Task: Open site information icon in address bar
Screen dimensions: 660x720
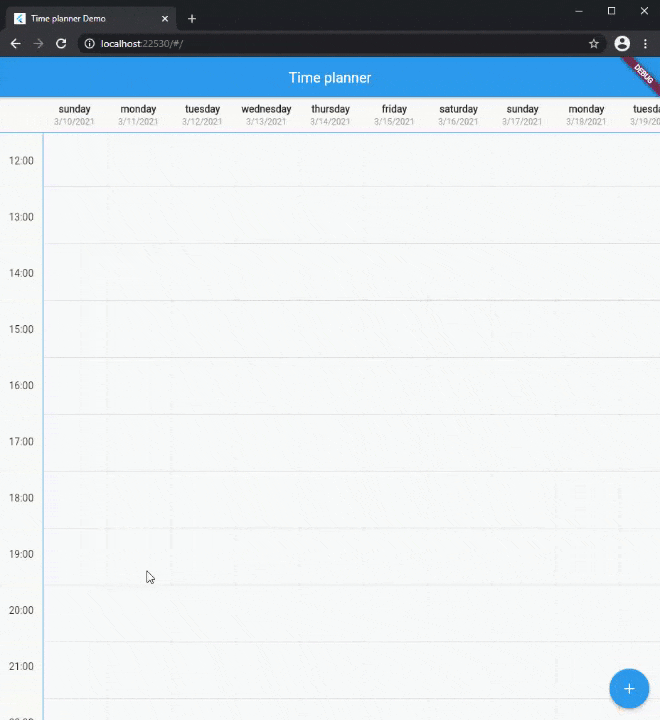Action: pyautogui.click(x=90, y=44)
